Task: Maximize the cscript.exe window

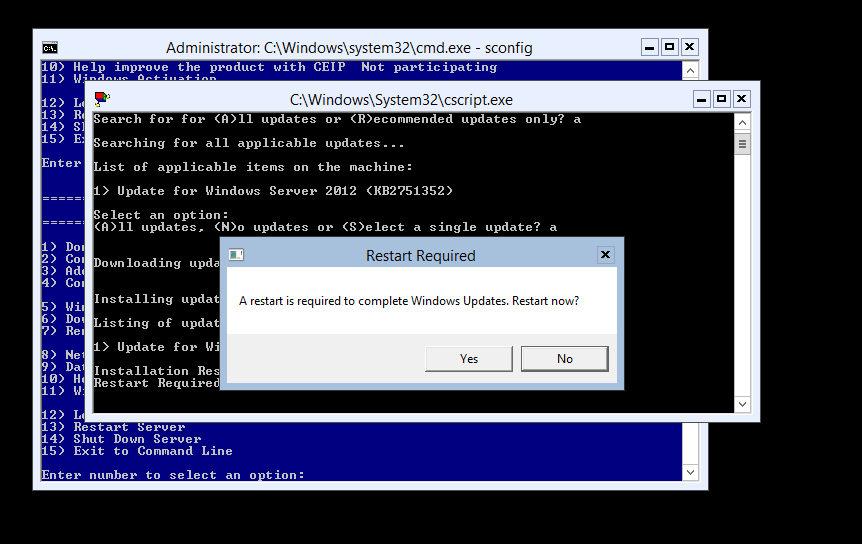Action: (x=721, y=99)
